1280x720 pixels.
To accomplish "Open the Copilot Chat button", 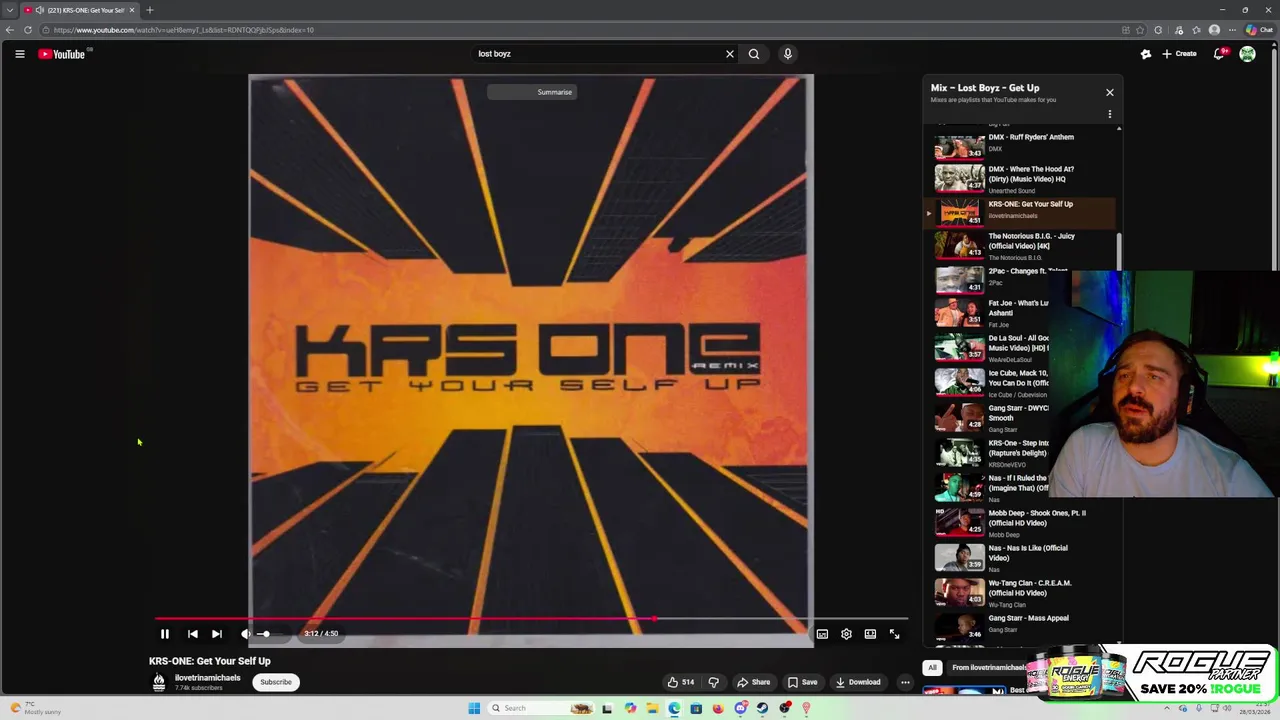I will (x=1259, y=30).
